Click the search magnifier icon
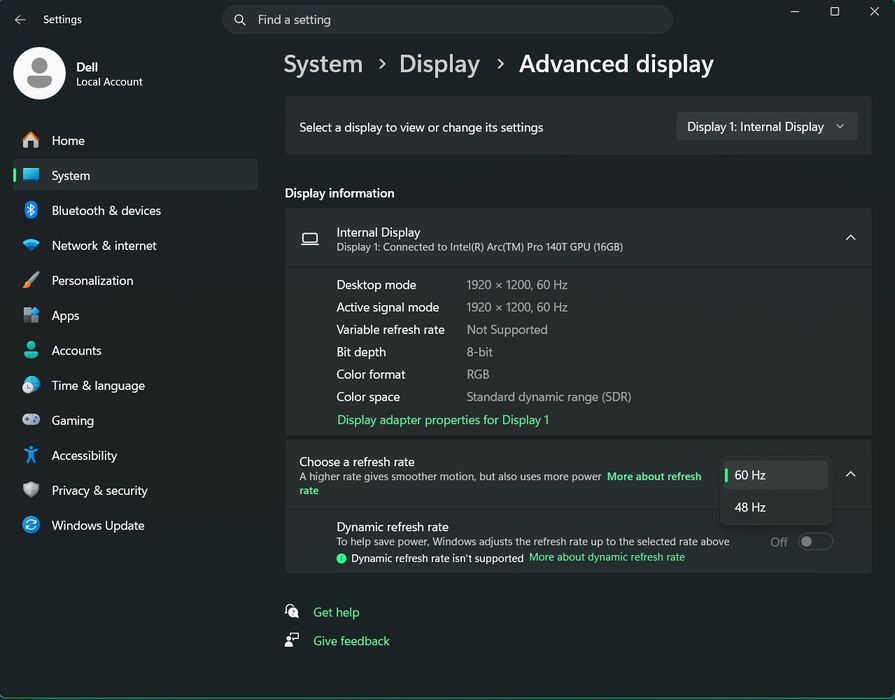 [x=240, y=20]
